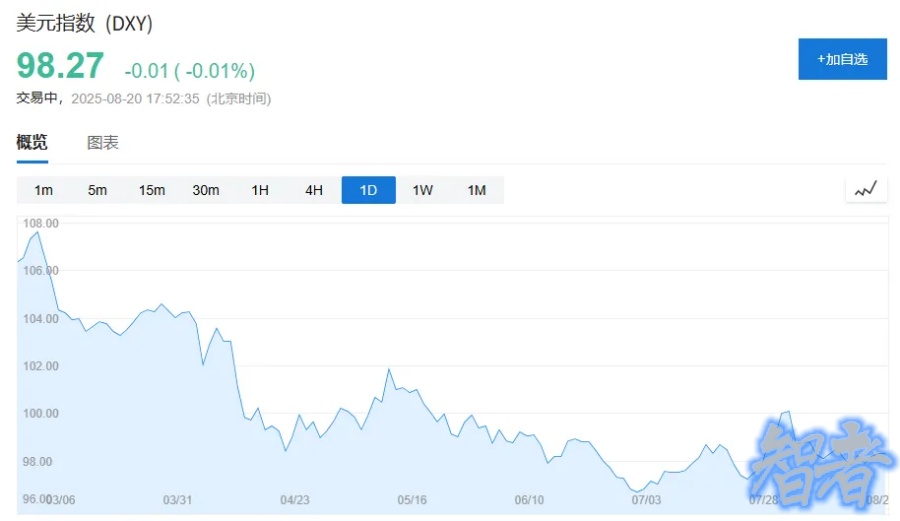The height and width of the screenshot is (521, 900).
Task: Click the 98.27 current price
Action: click(60, 66)
